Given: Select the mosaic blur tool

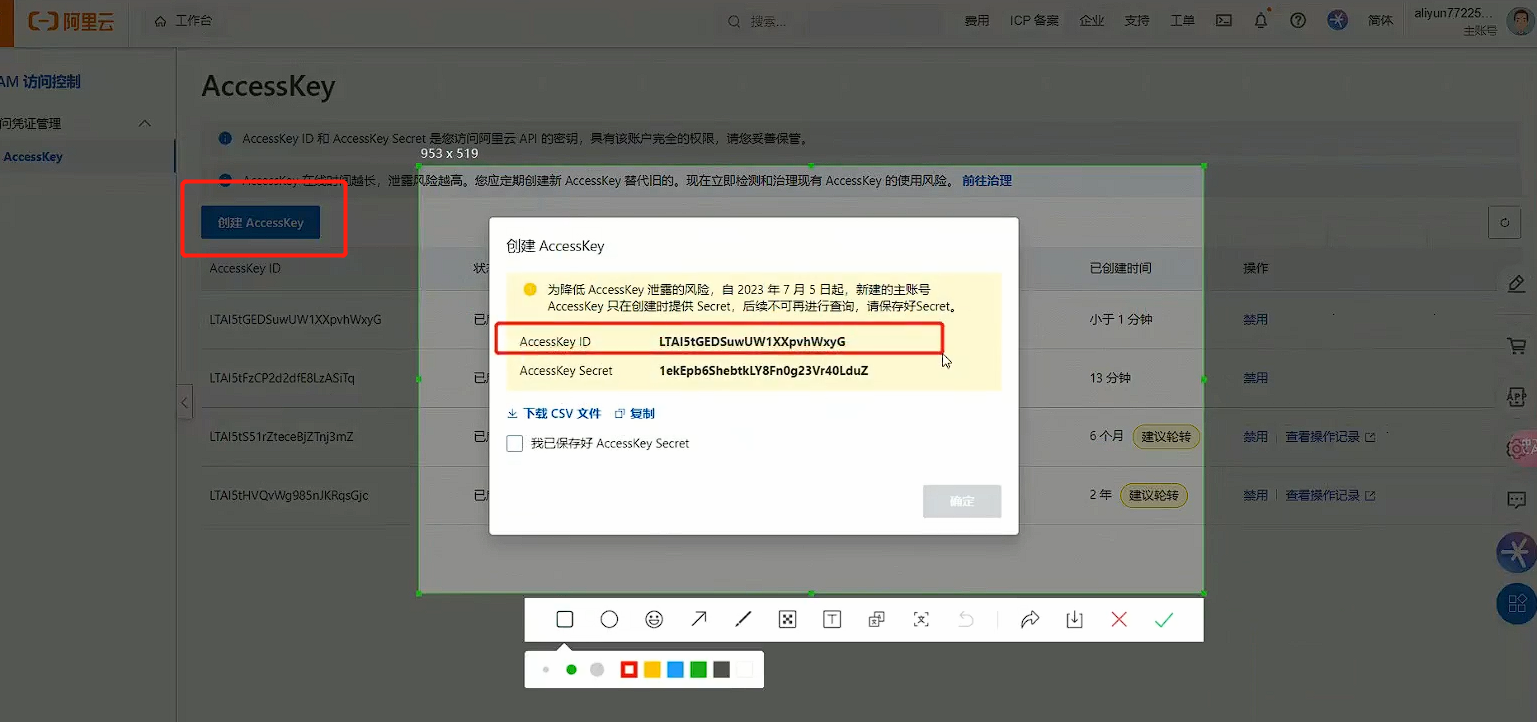Looking at the screenshot, I should (787, 620).
